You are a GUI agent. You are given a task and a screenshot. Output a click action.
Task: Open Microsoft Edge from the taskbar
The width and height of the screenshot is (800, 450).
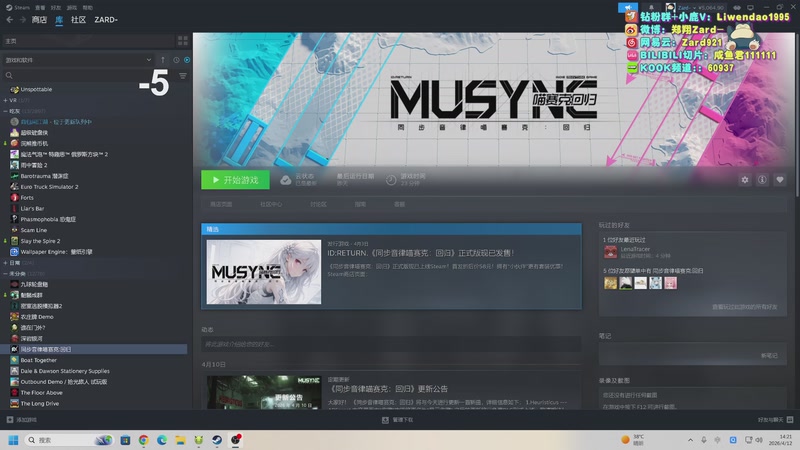[x=162, y=440]
